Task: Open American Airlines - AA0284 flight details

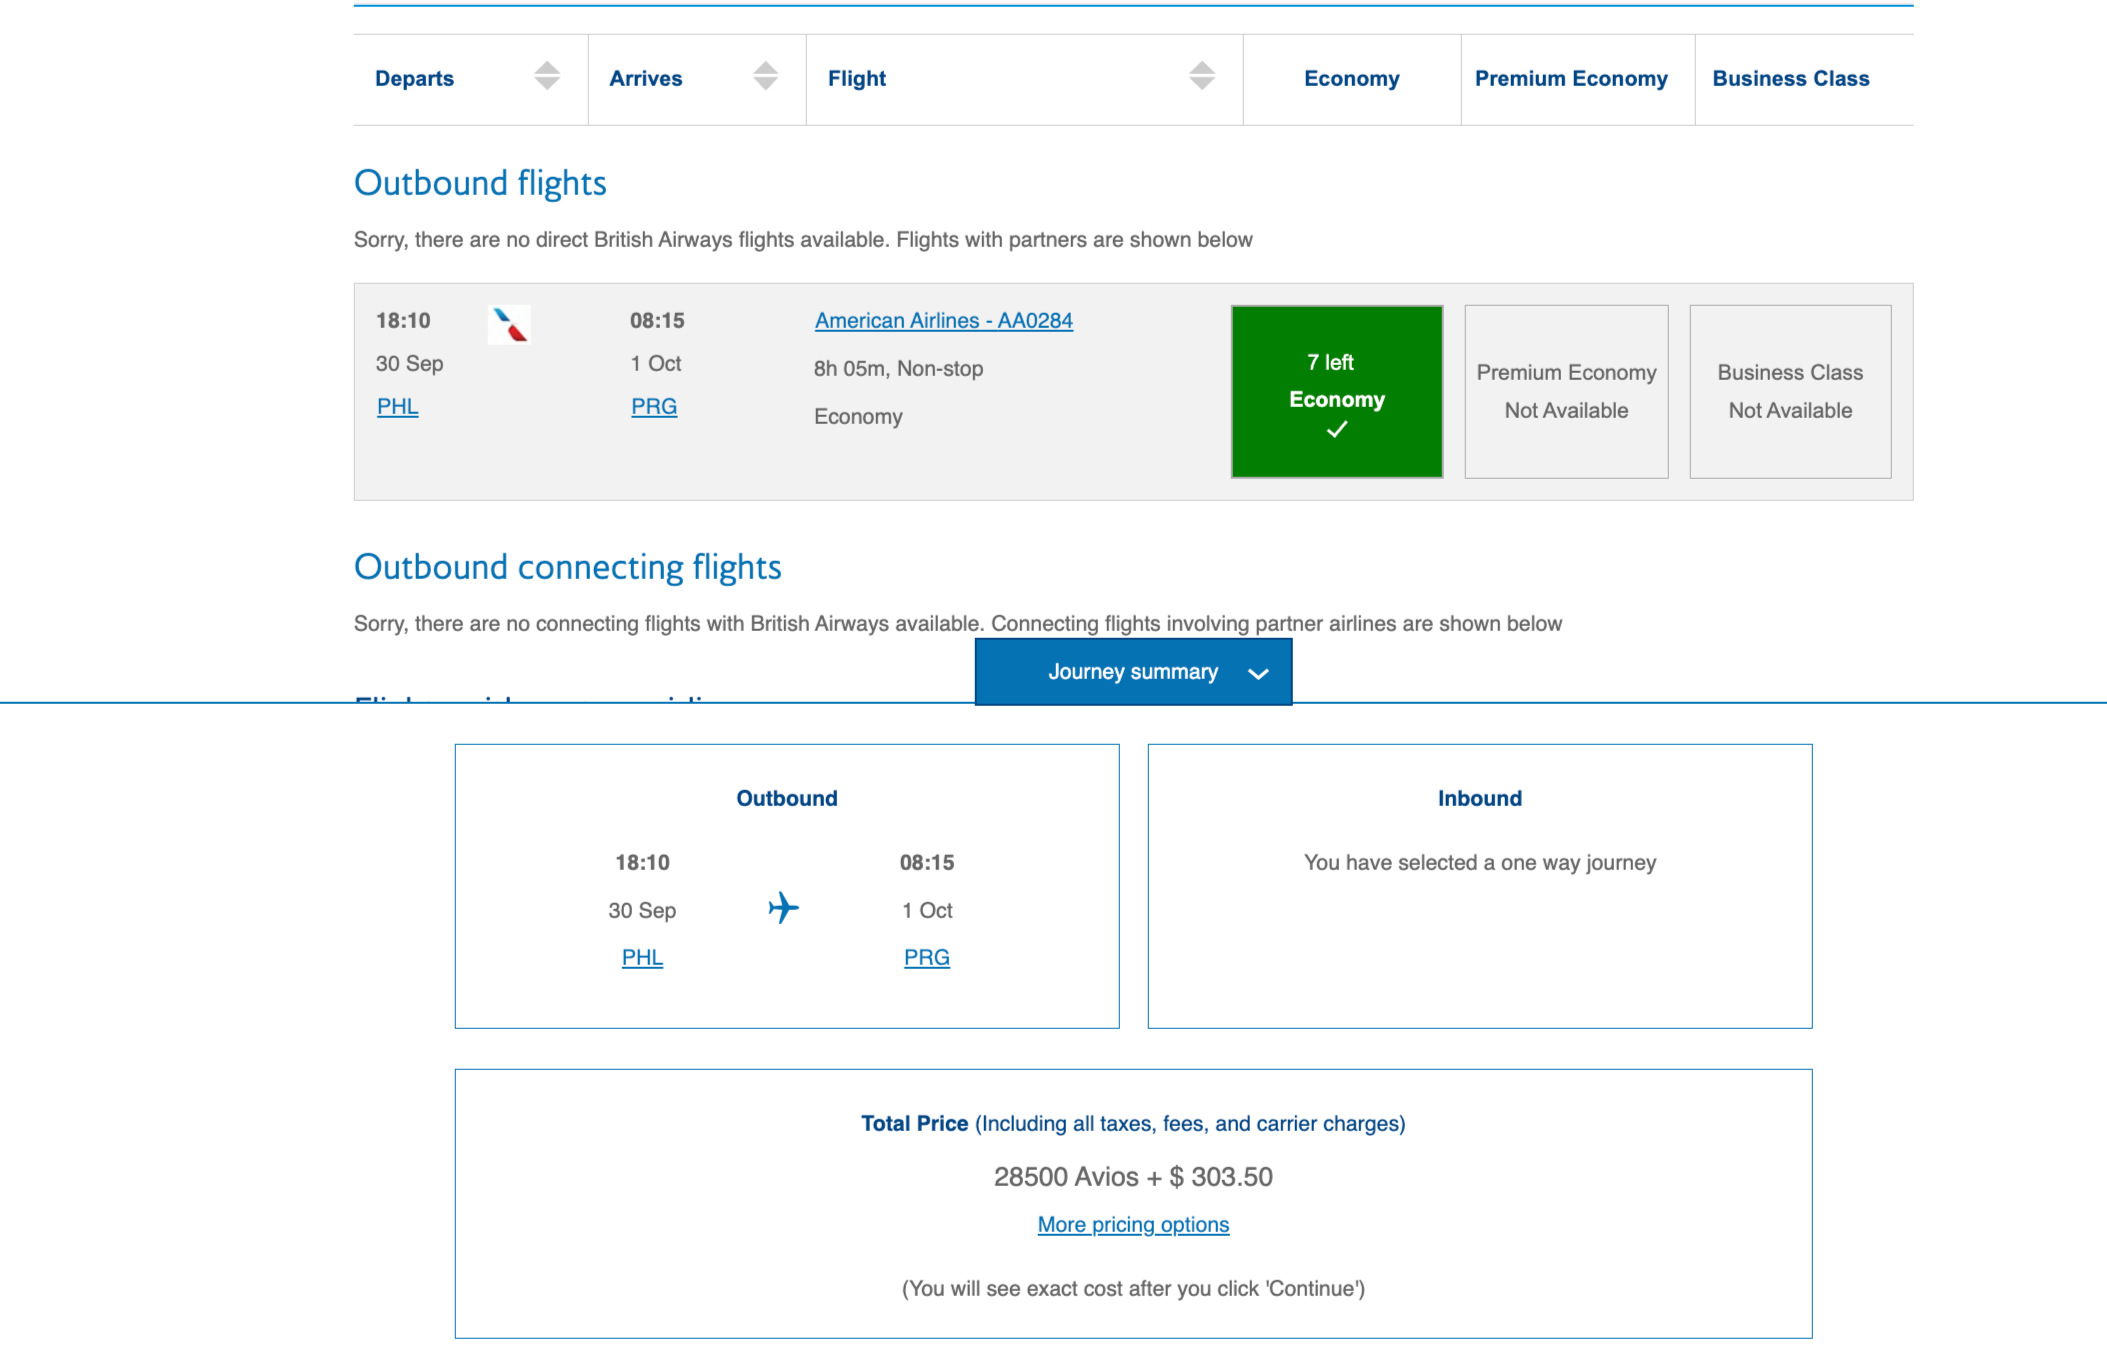Action: coord(943,321)
